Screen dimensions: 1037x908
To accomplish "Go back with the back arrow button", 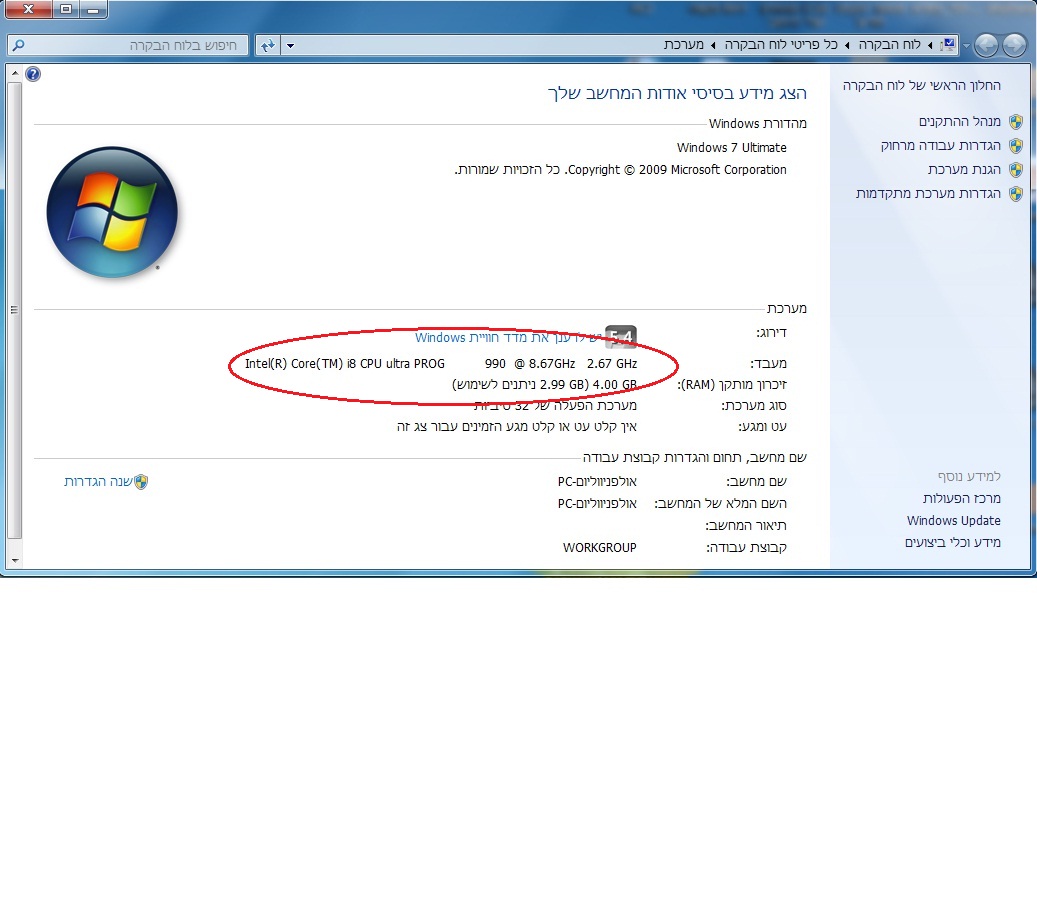I will (x=1013, y=45).
